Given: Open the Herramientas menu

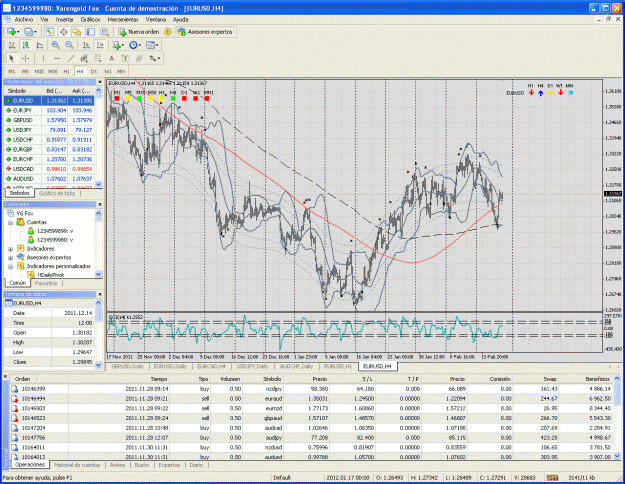Looking at the screenshot, I should pos(123,19).
